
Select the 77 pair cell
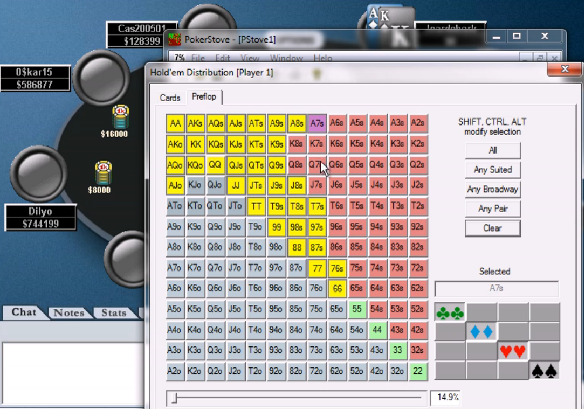pos(317,268)
